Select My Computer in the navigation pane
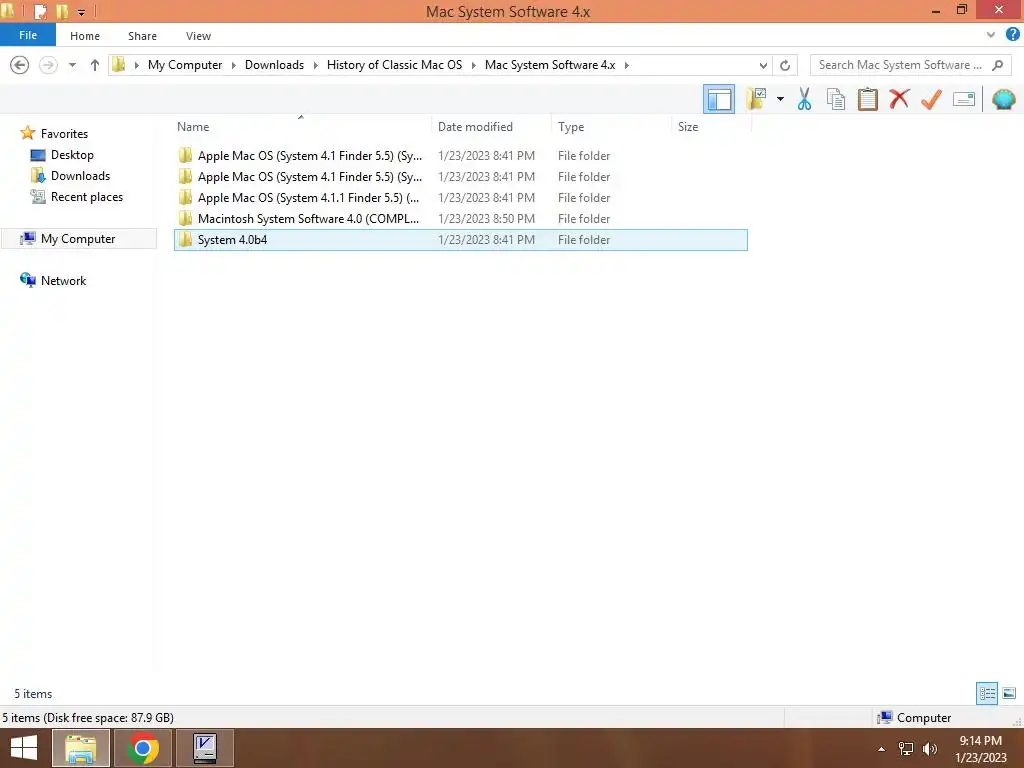Viewport: 1024px width, 768px height. 78,238
